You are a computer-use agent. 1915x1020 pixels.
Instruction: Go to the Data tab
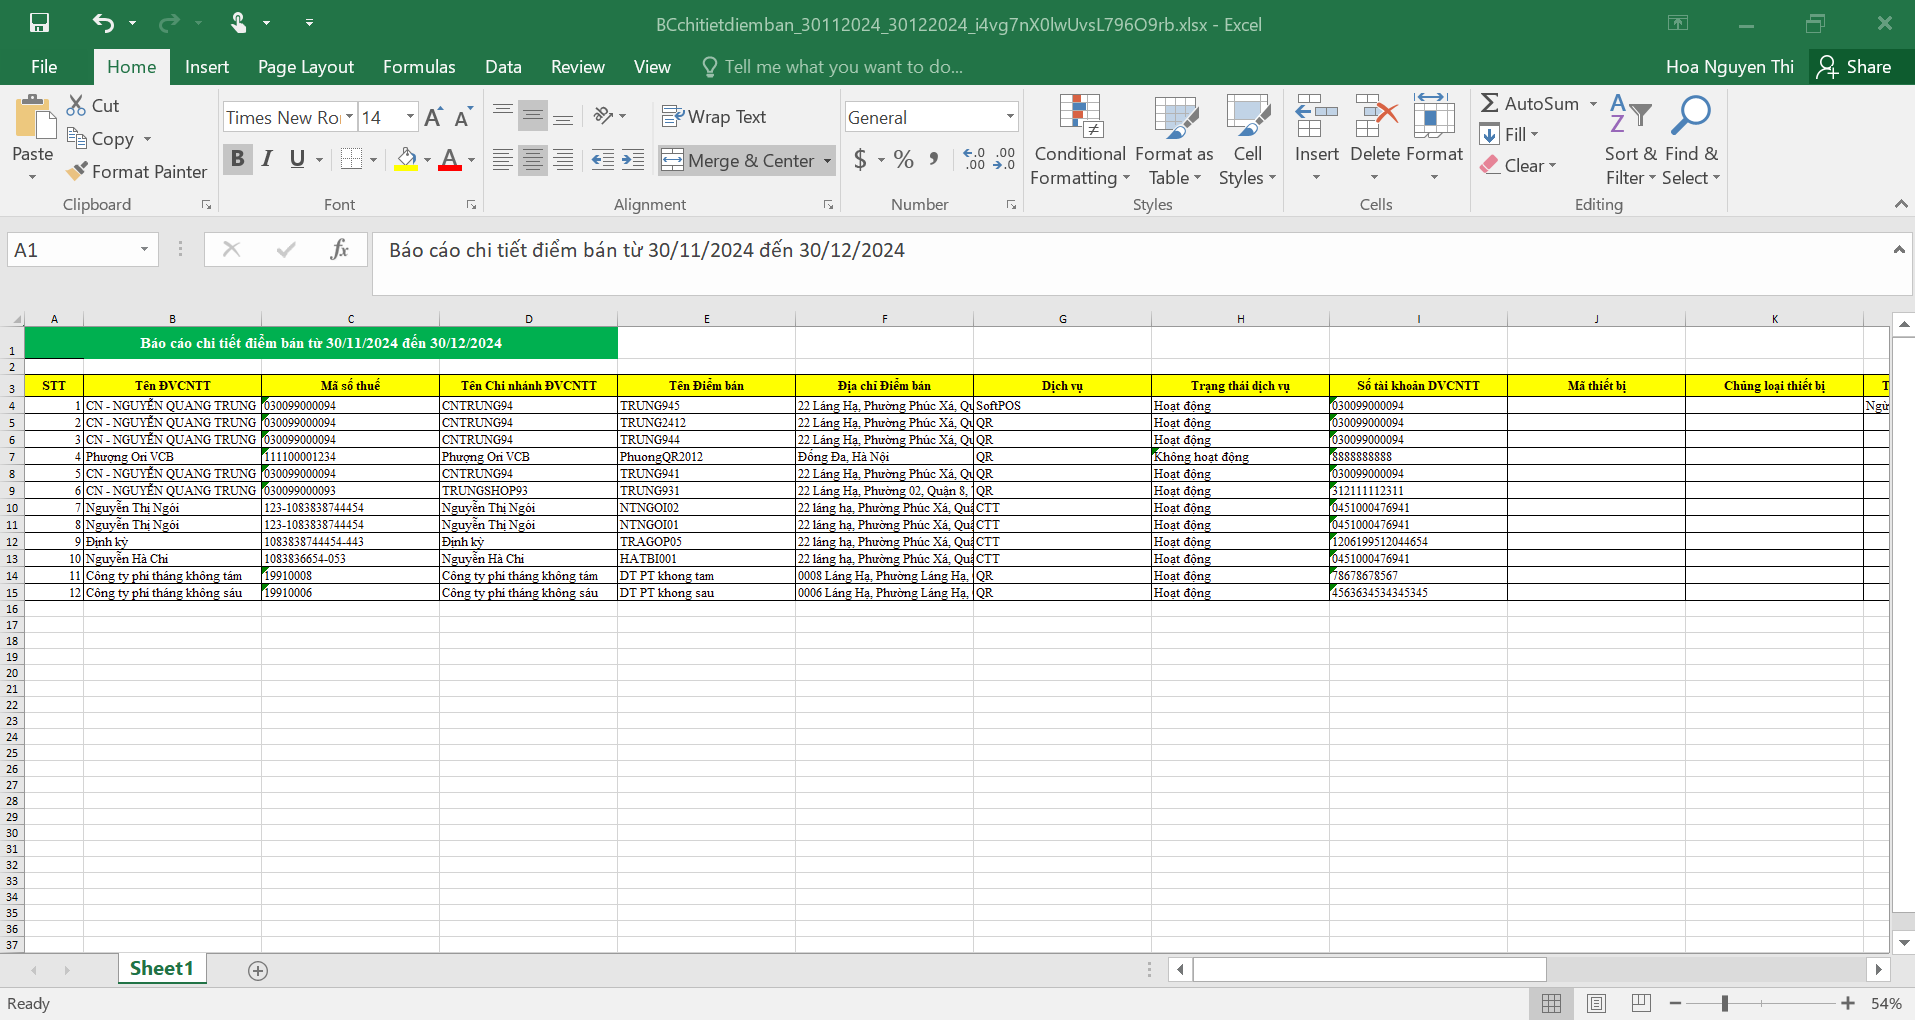[503, 67]
